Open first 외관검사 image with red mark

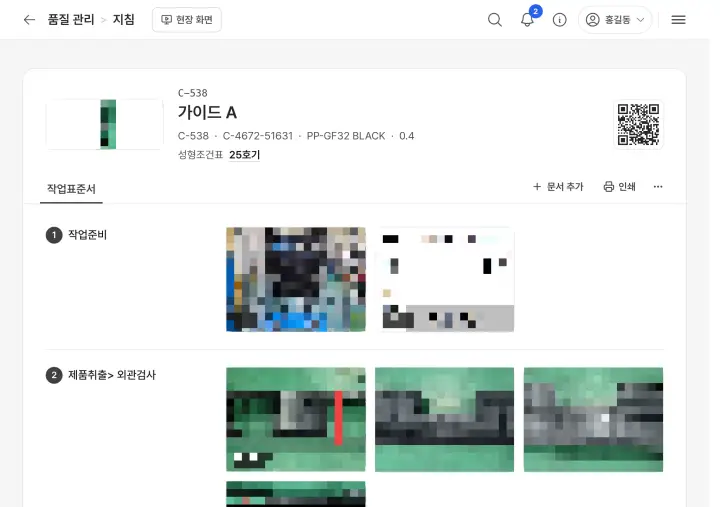pyautogui.click(x=296, y=419)
